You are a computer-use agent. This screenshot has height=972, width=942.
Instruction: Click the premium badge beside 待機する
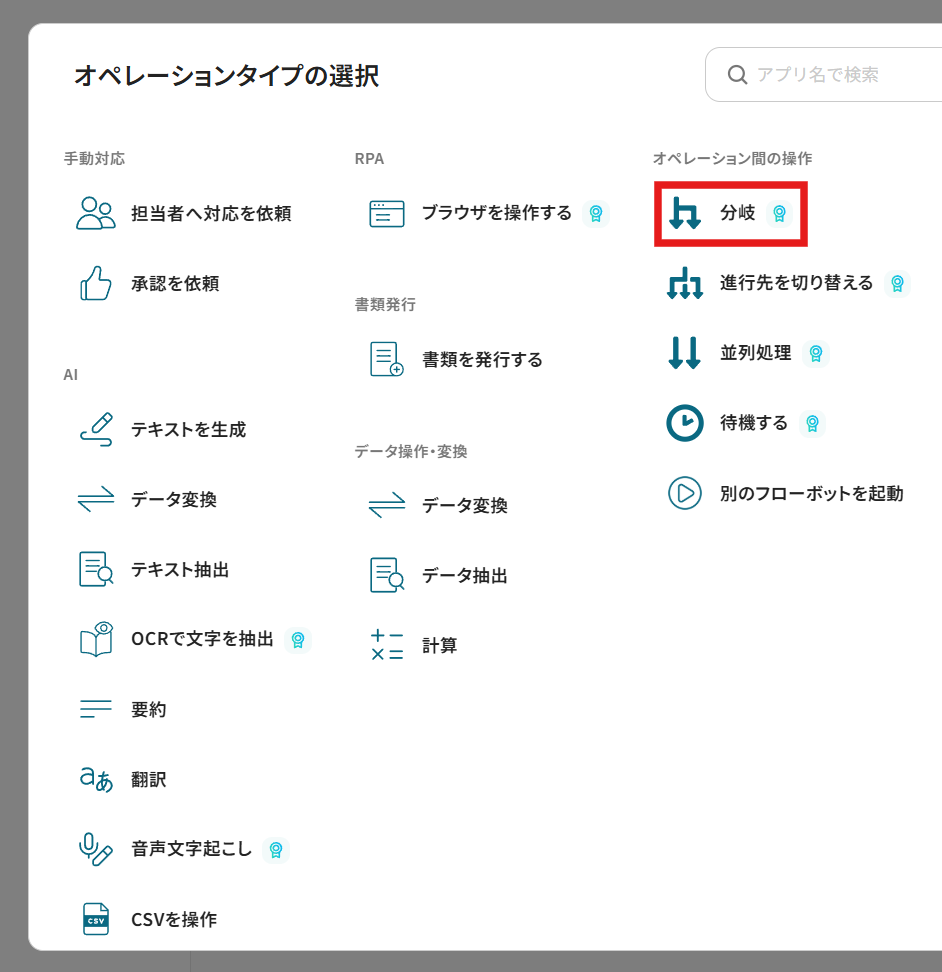(x=812, y=423)
